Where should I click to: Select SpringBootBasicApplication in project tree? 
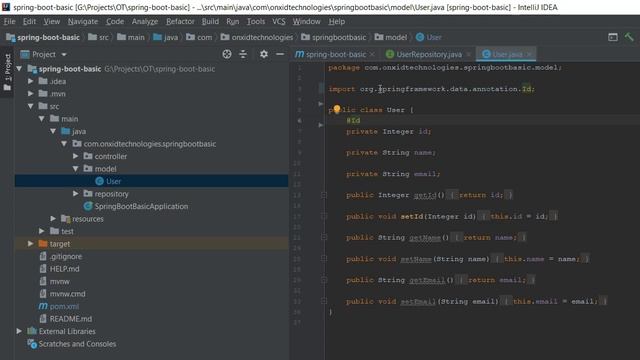[141, 206]
